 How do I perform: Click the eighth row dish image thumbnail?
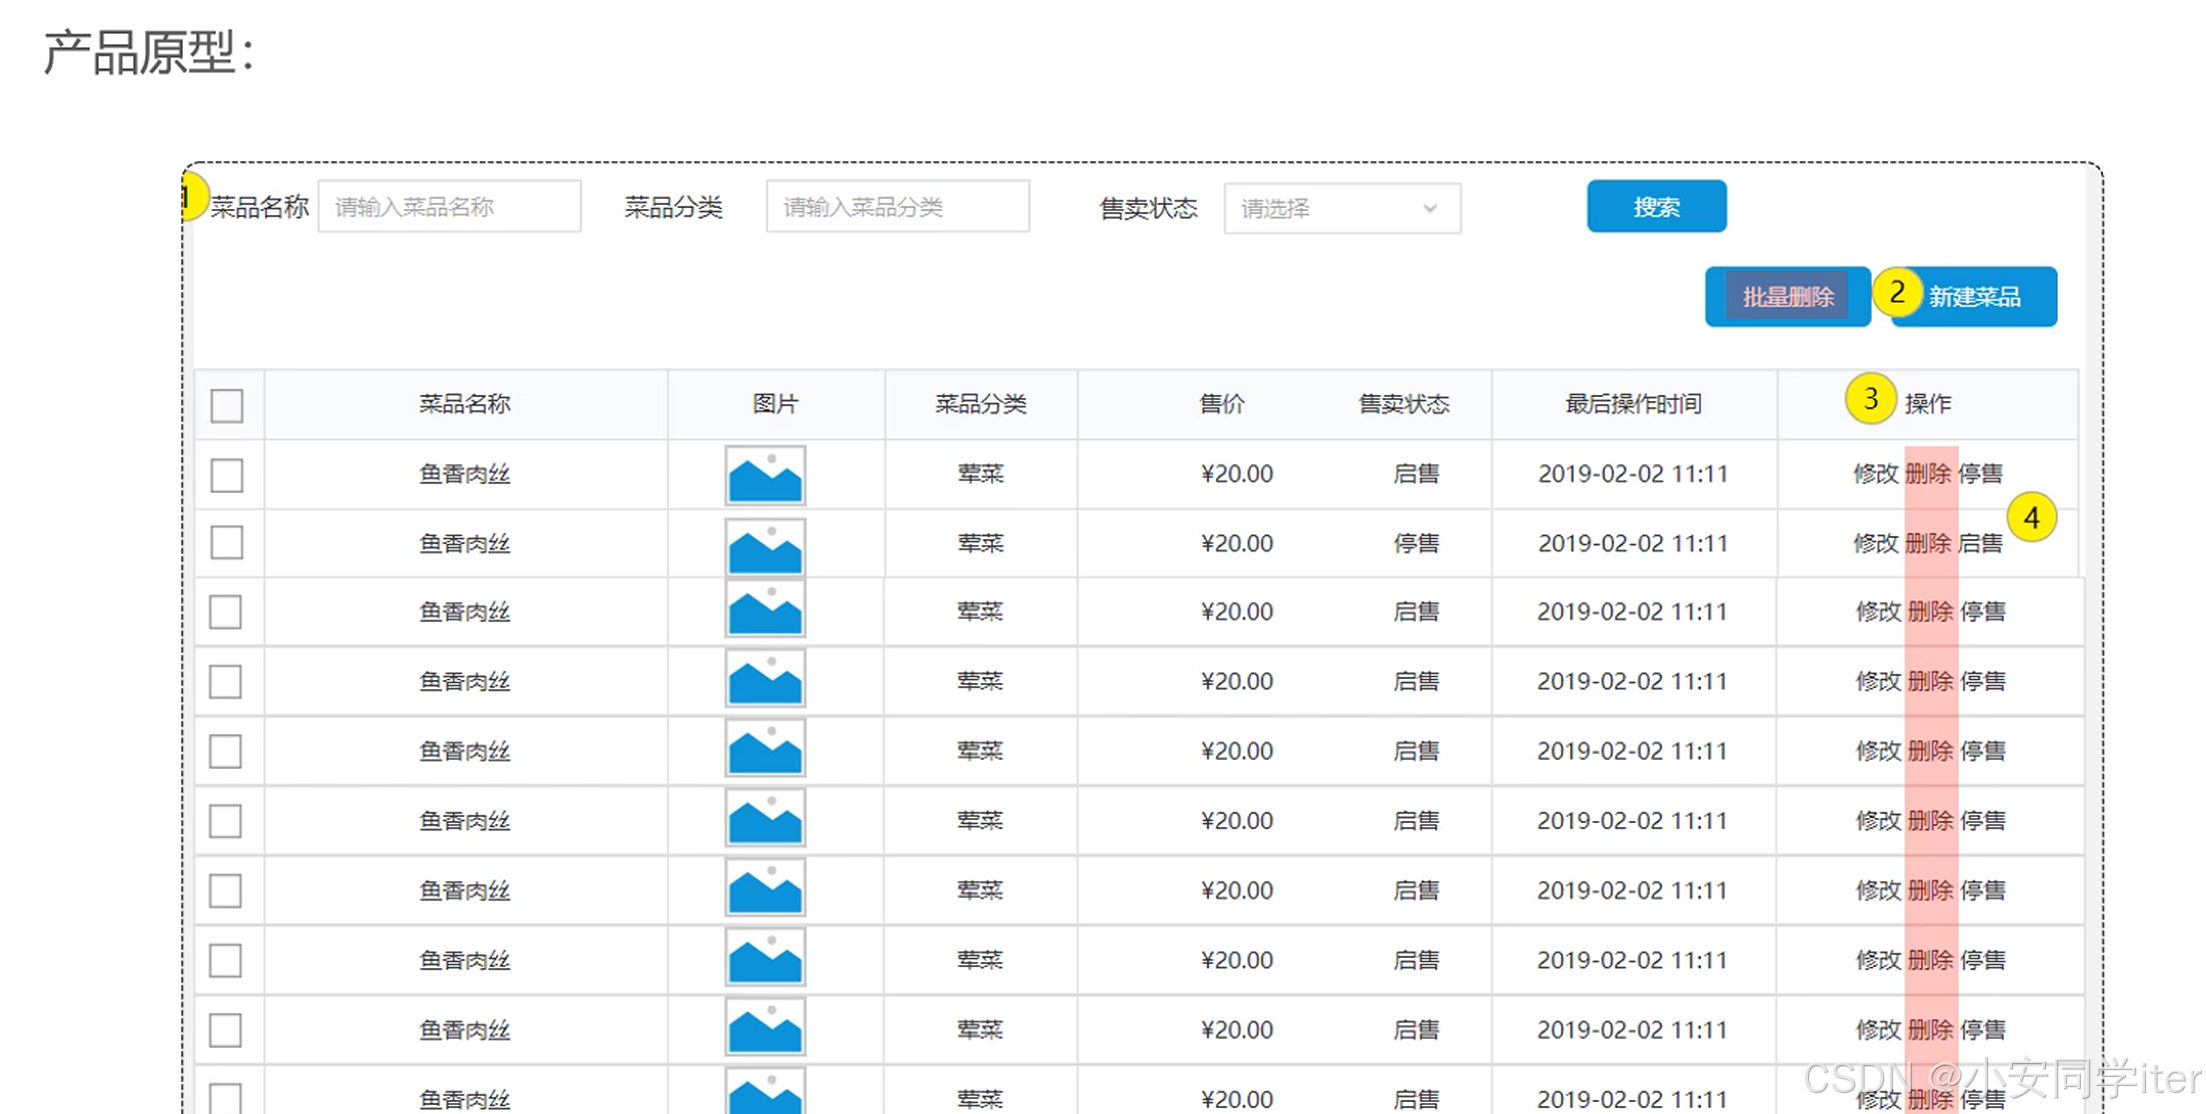click(x=765, y=958)
